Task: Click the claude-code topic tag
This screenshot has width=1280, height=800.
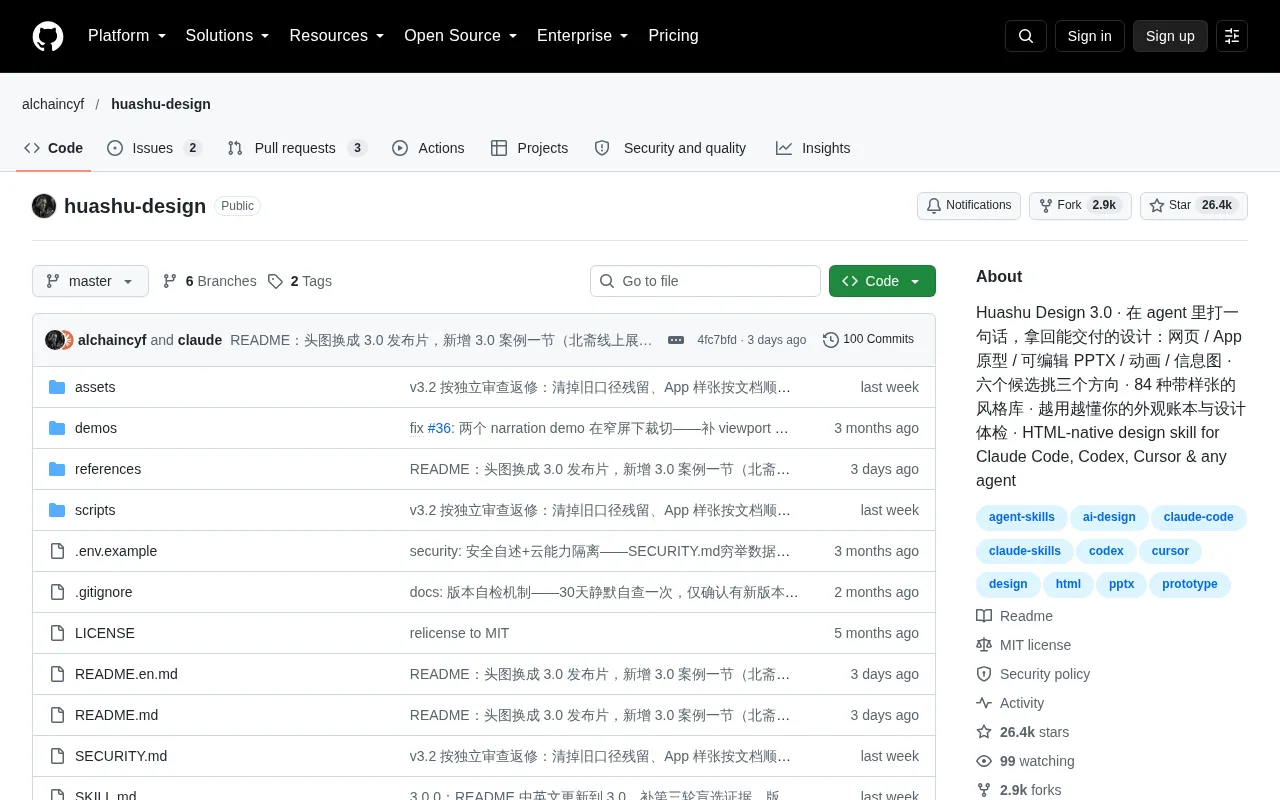Action: coord(1199,517)
